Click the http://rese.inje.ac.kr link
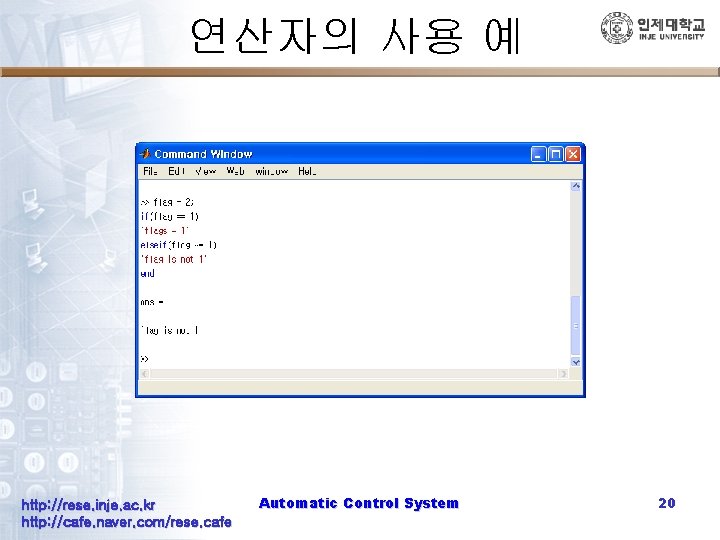 tap(88, 505)
